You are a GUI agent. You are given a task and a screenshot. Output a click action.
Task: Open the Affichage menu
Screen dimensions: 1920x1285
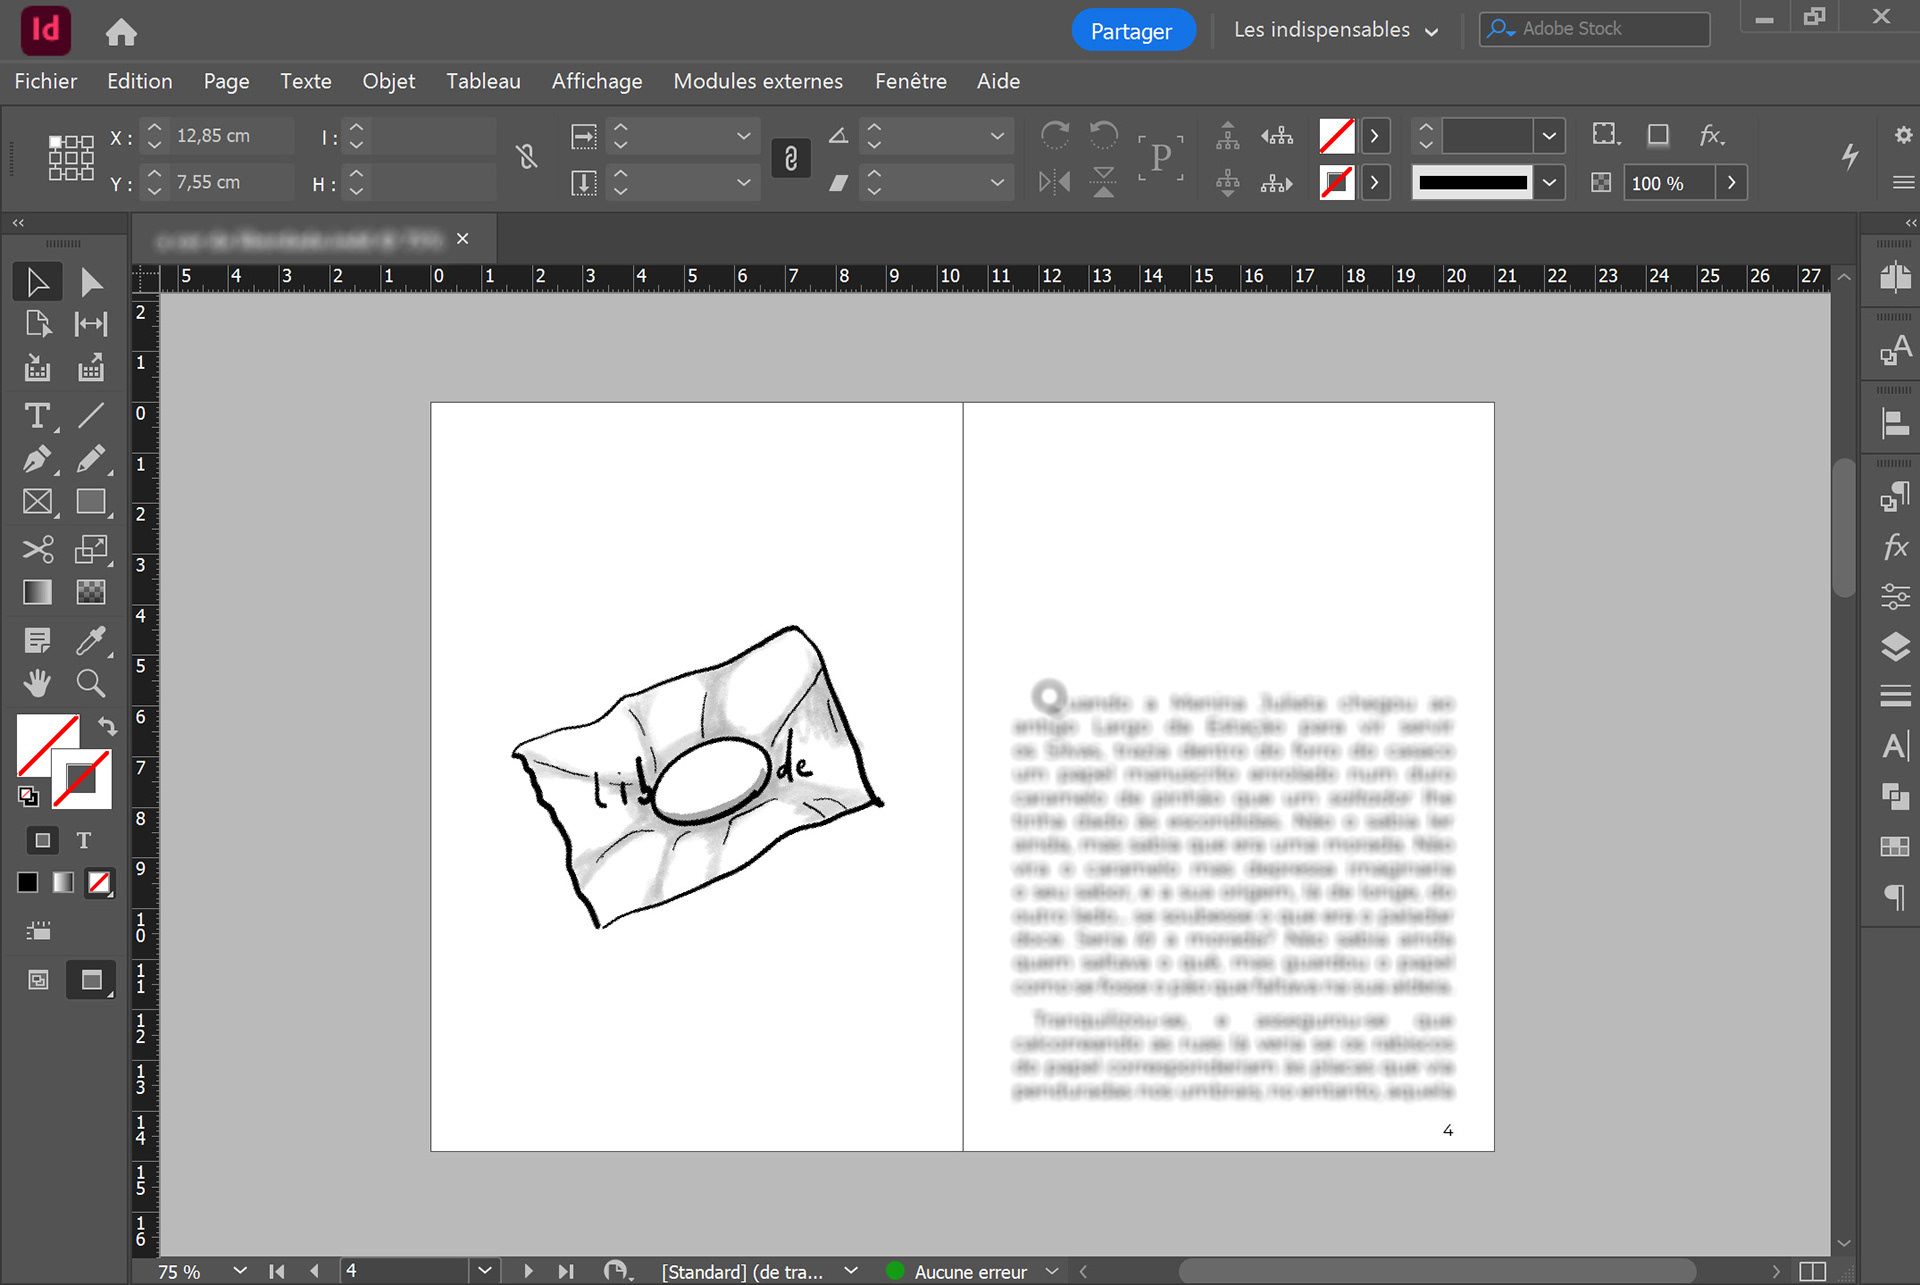[596, 81]
